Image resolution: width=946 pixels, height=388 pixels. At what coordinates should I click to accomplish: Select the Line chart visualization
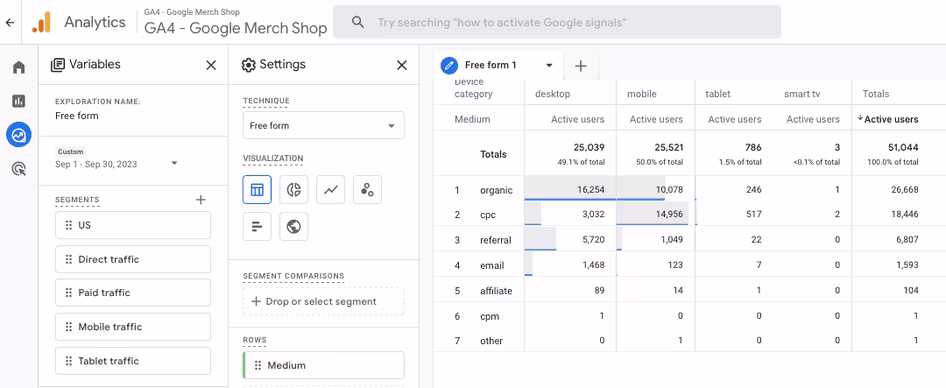pos(331,190)
